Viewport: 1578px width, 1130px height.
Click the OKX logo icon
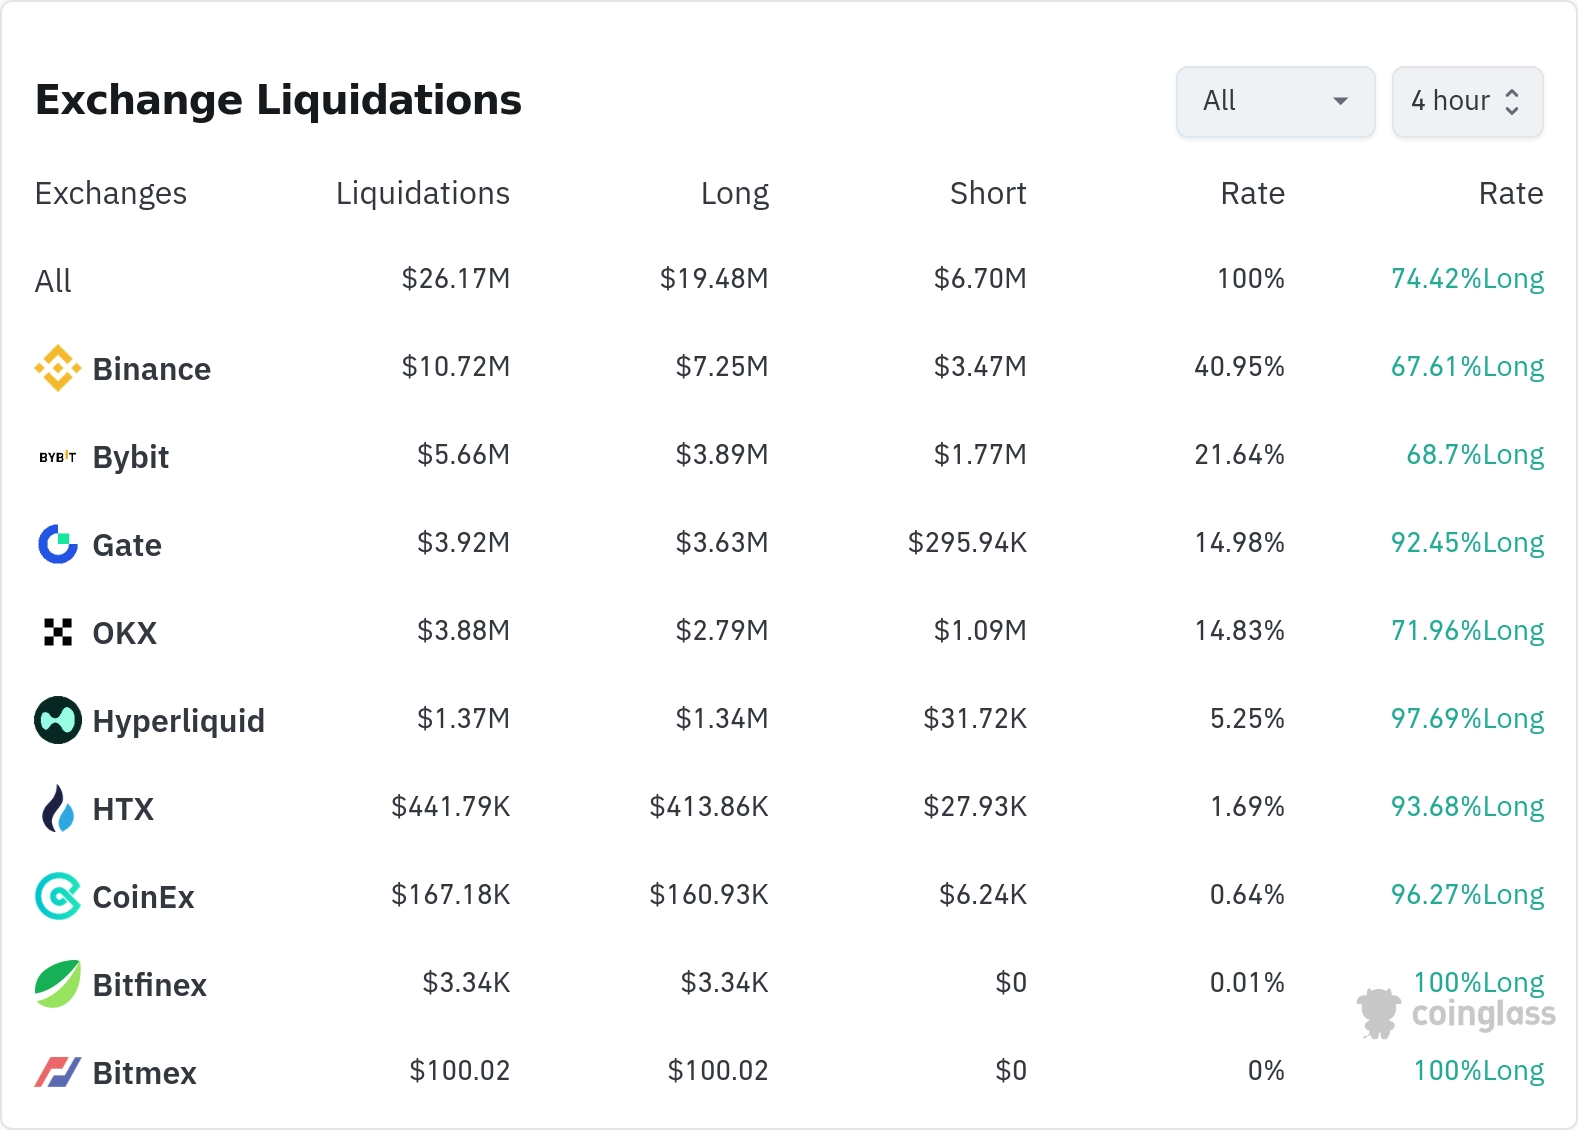click(x=58, y=632)
